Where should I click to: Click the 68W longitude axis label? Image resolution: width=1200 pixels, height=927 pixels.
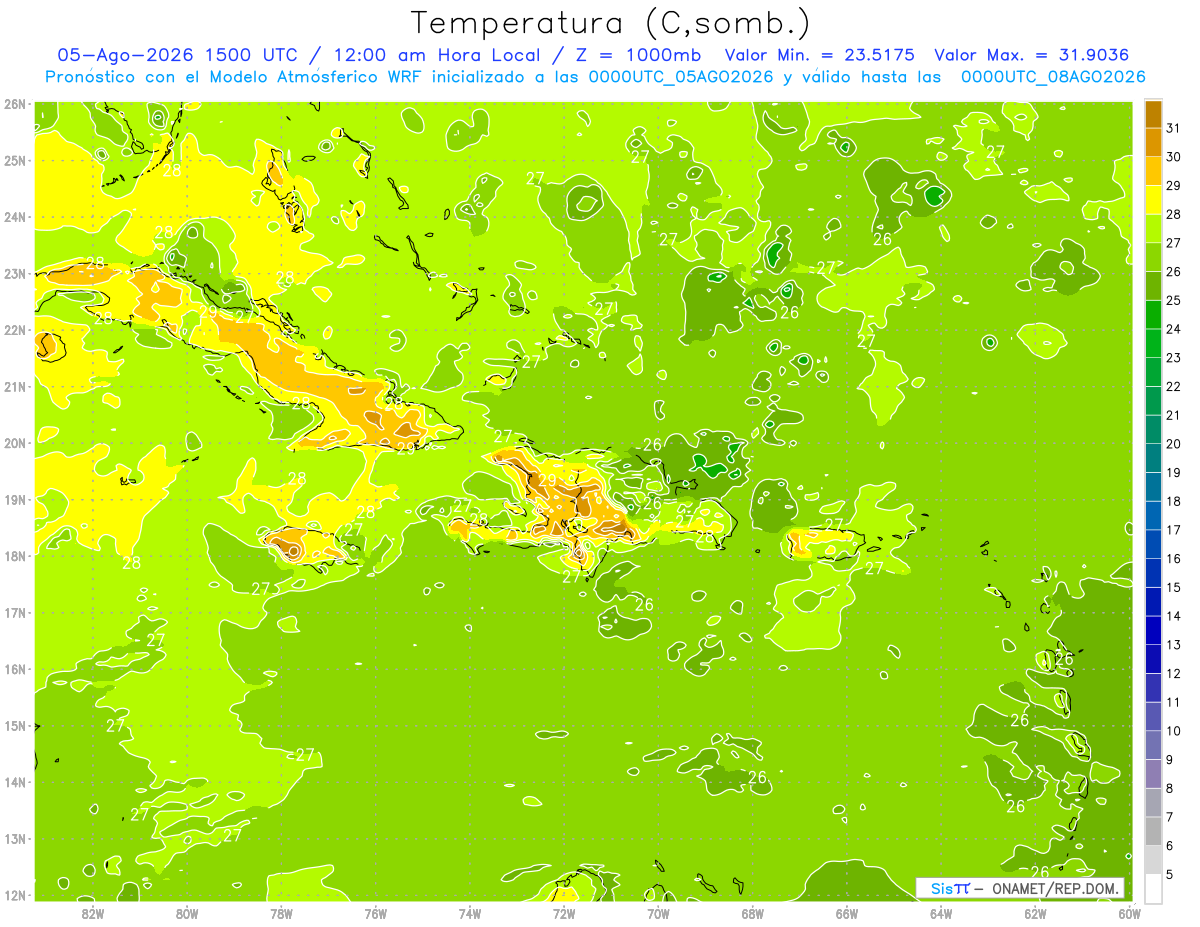pyautogui.click(x=753, y=913)
